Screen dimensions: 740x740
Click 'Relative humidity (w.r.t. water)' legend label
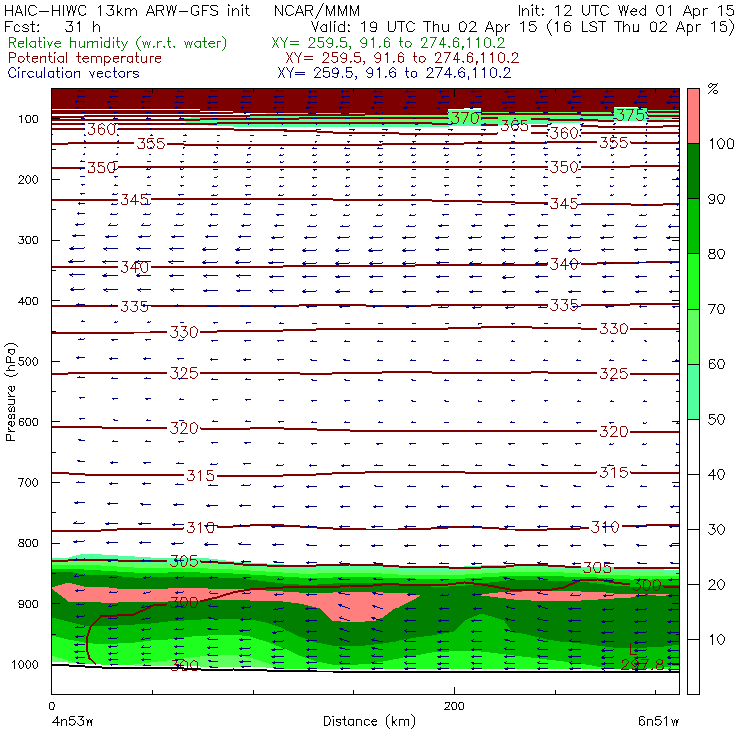pos(118,43)
